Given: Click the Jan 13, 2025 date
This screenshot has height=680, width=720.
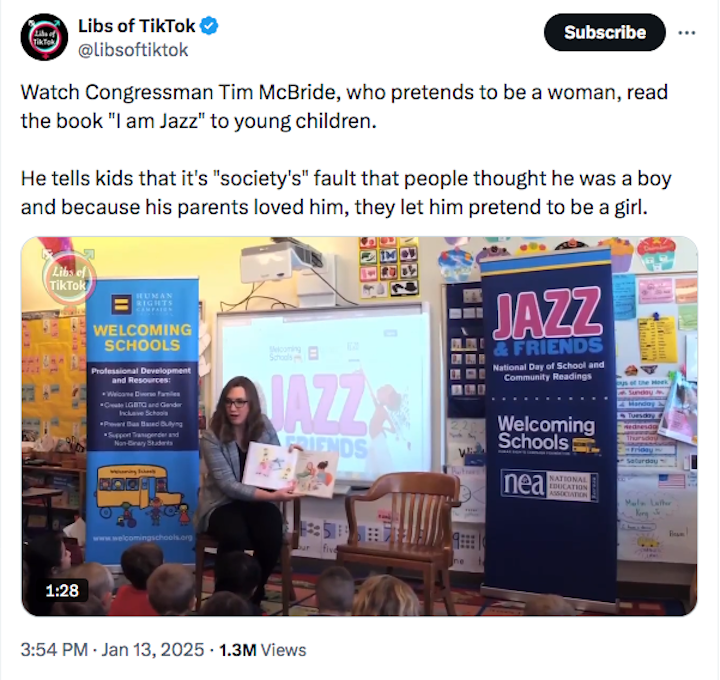Looking at the screenshot, I should pyautogui.click(x=152, y=650).
